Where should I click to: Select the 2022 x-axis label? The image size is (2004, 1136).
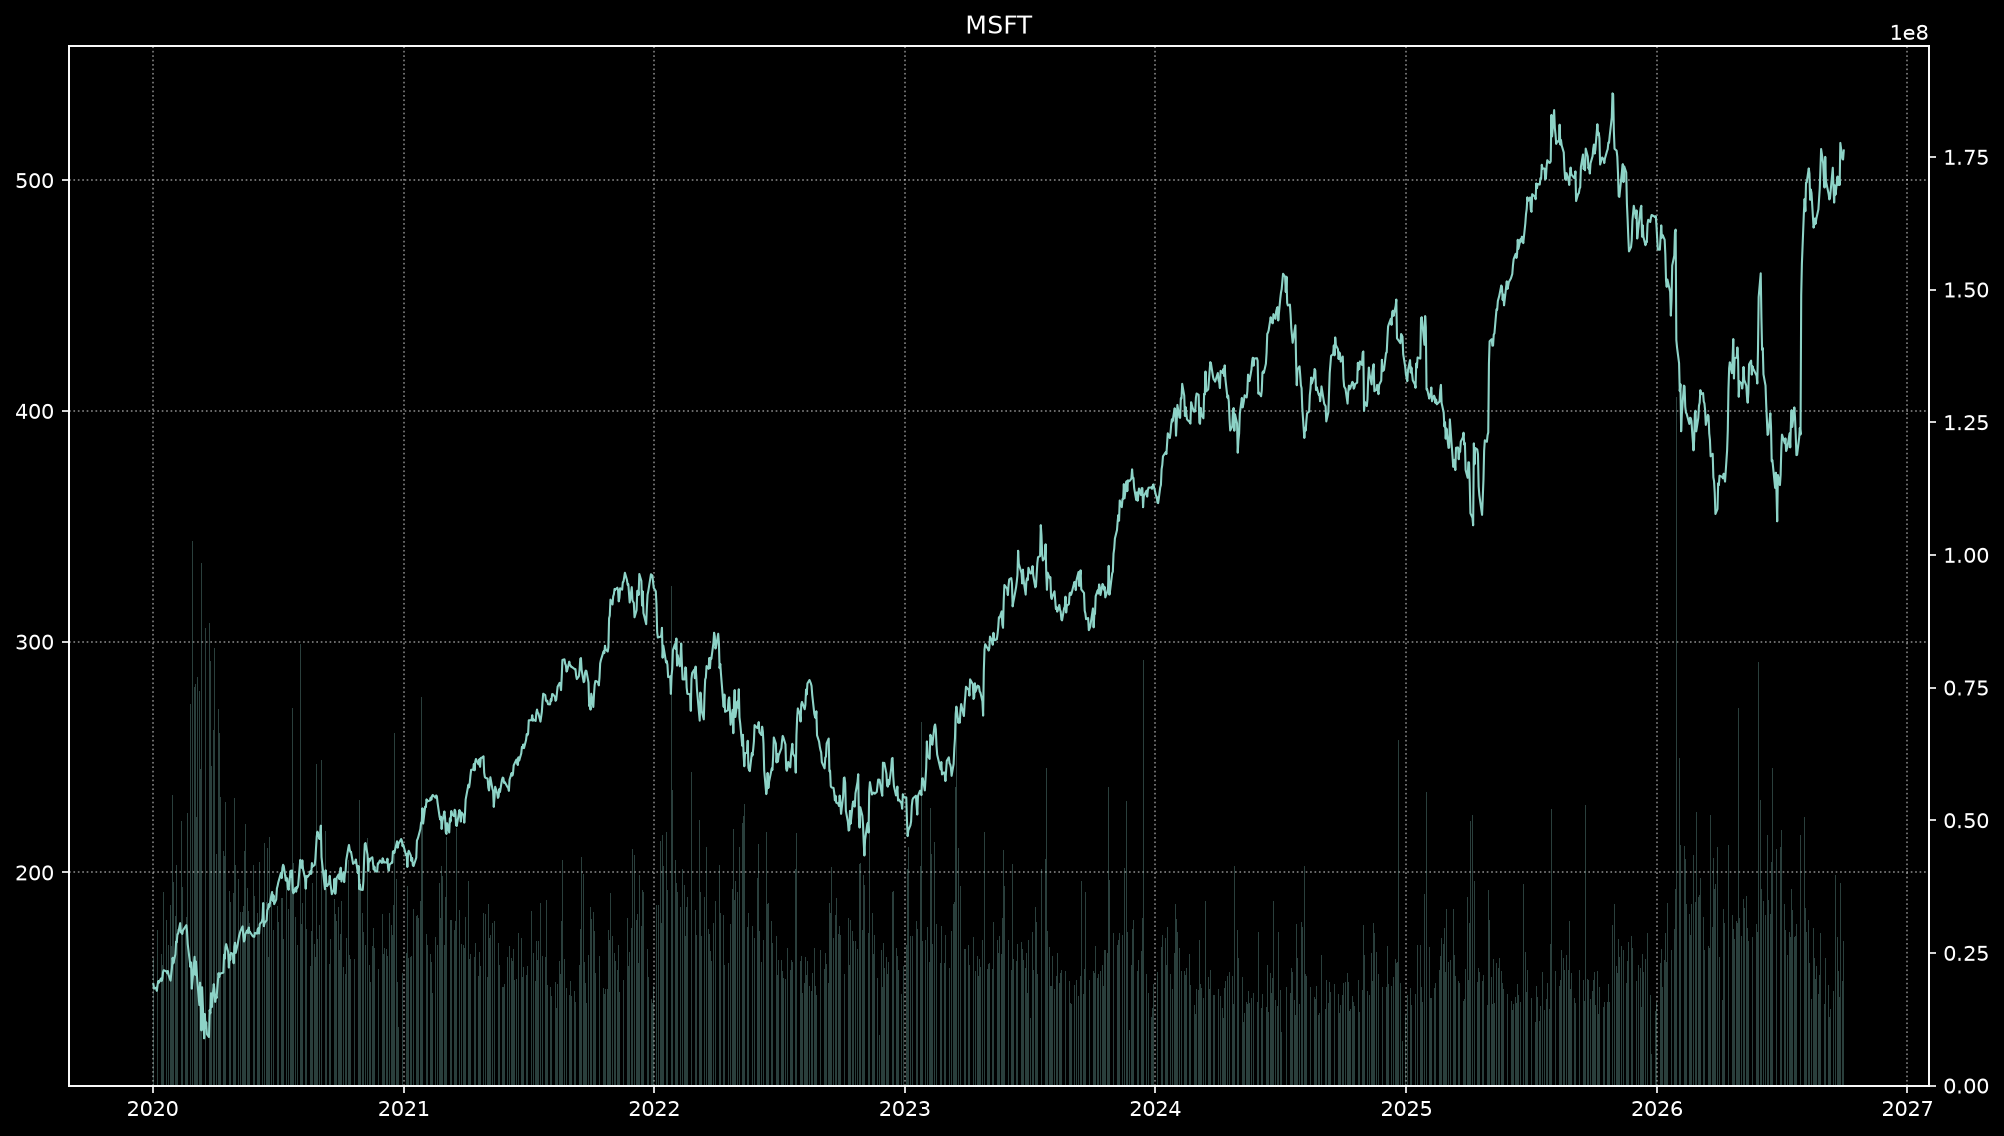[x=654, y=1109]
